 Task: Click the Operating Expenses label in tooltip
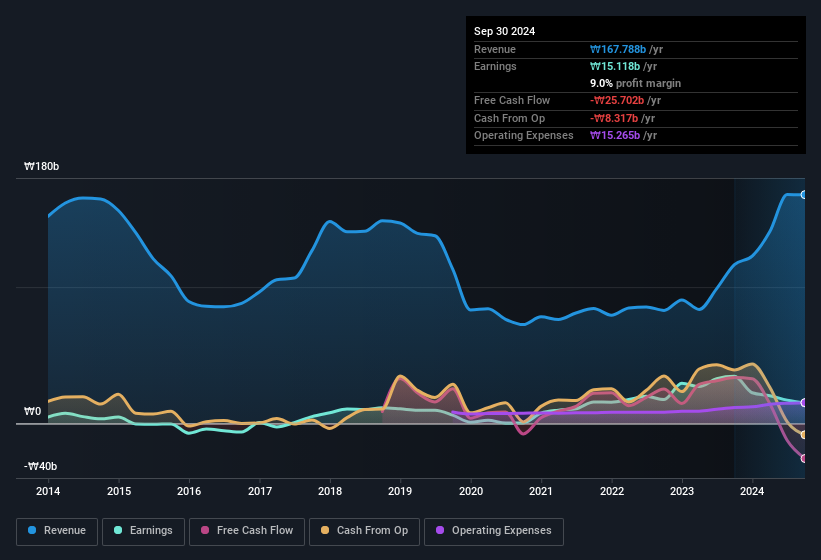click(x=524, y=136)
